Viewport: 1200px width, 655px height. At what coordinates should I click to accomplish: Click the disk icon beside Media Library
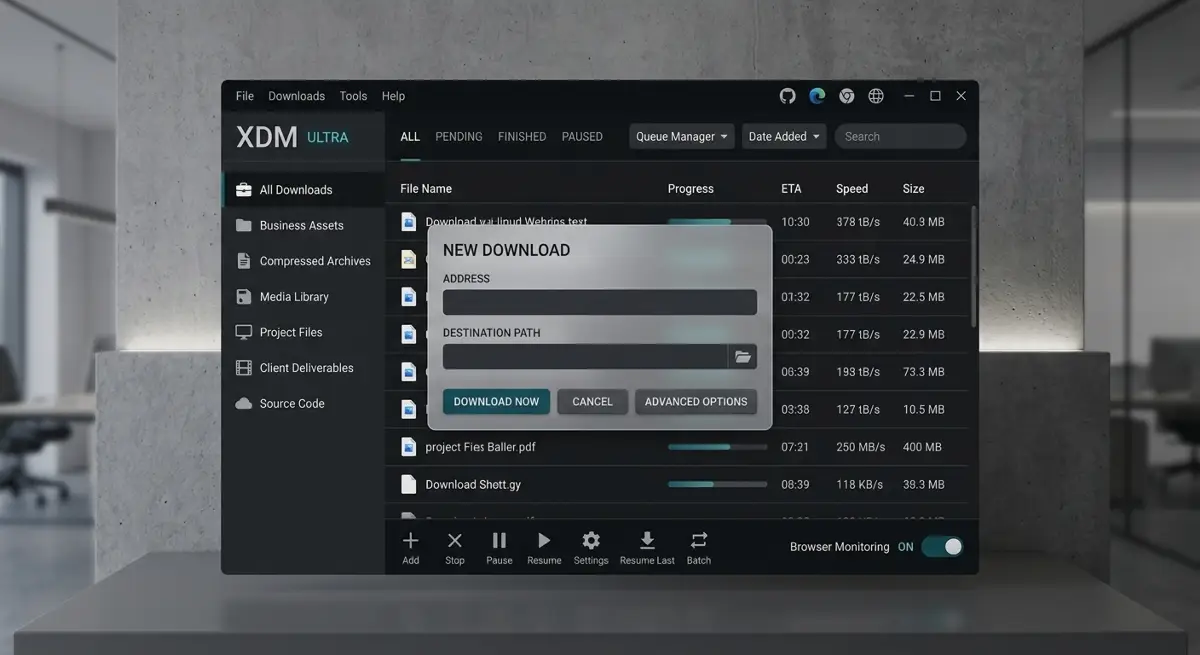[243, 297]
